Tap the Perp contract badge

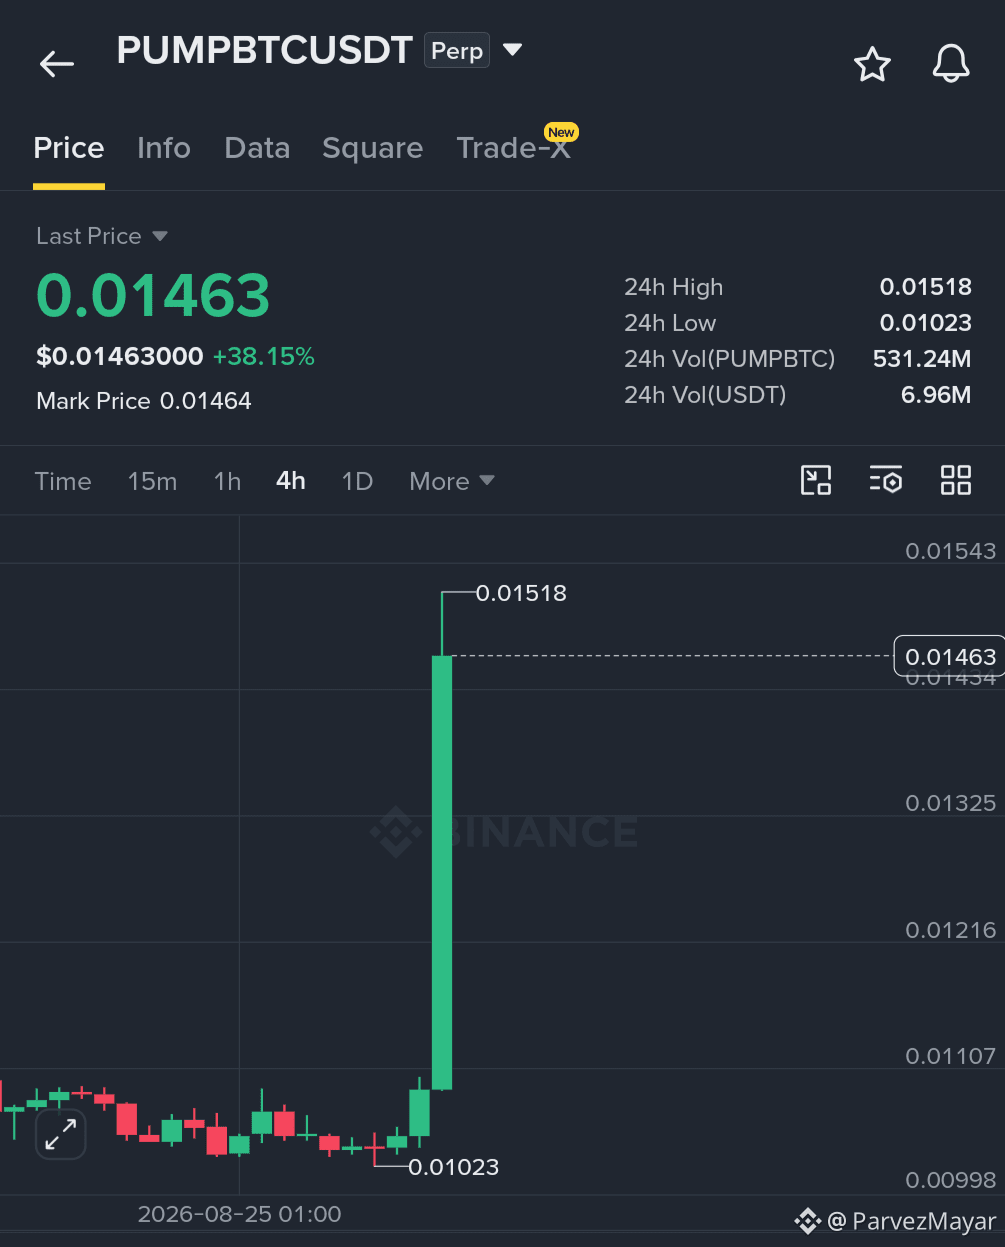tap(457, 50)
